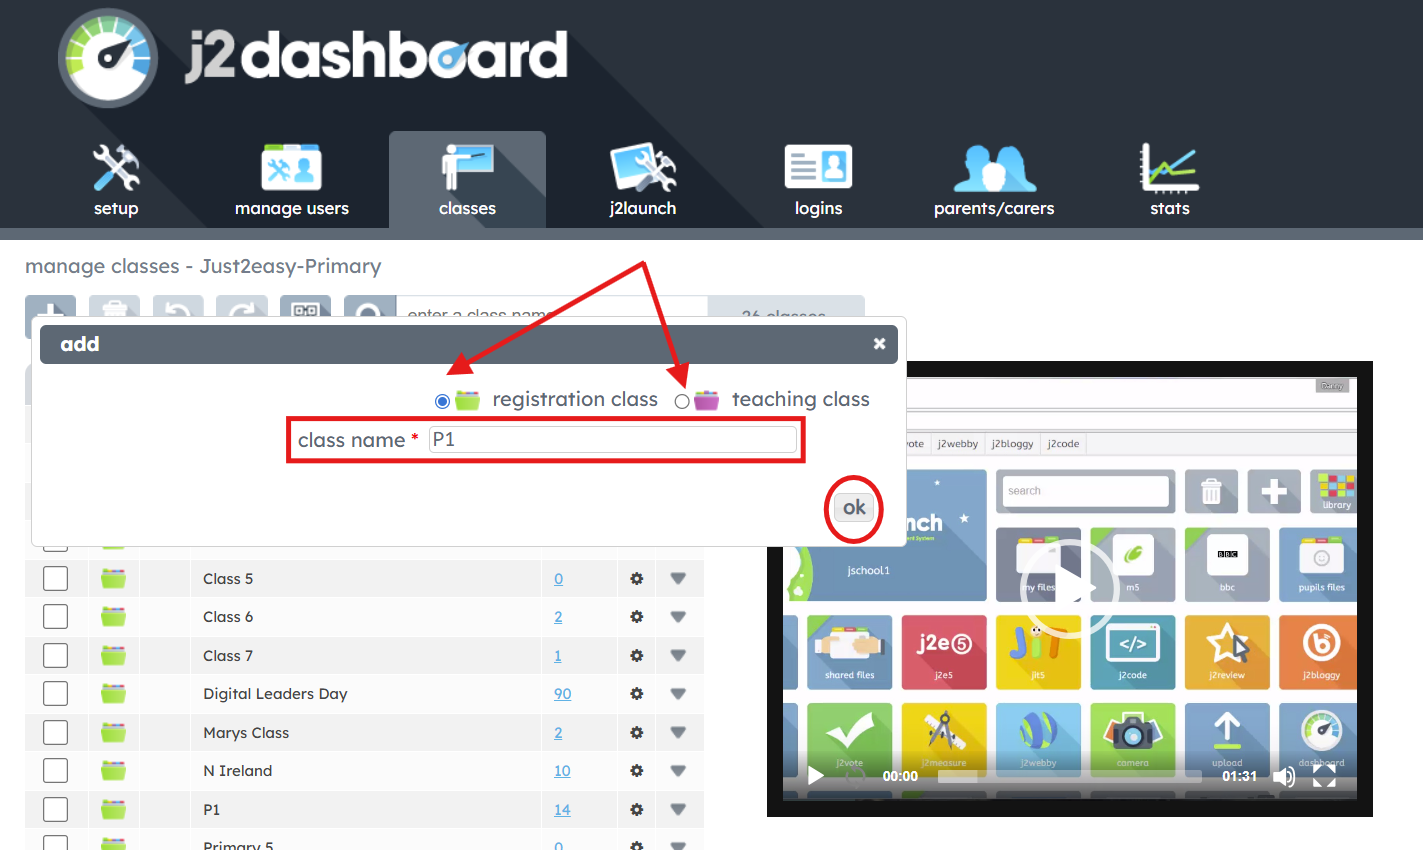This screenshot has width=1423, height=850.
Task: View the stats section
Action: tap(1170, 180)
